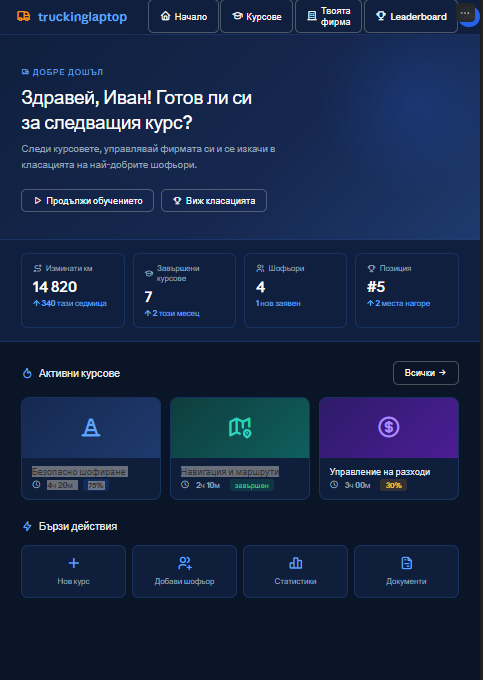Click the Всички button
Viewport: 483px width, 680px height.
click(x=426, y=373)
